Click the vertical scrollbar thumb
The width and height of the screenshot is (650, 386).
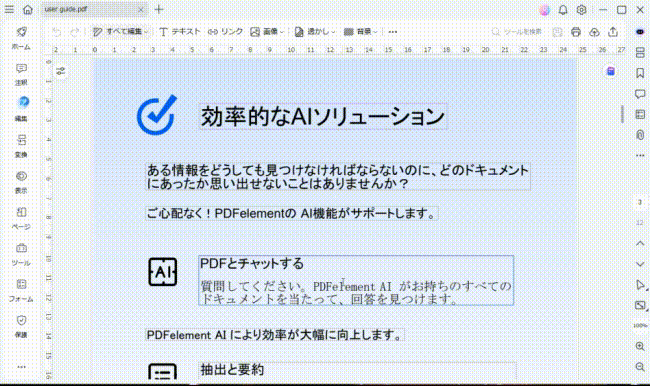point(622,114)
